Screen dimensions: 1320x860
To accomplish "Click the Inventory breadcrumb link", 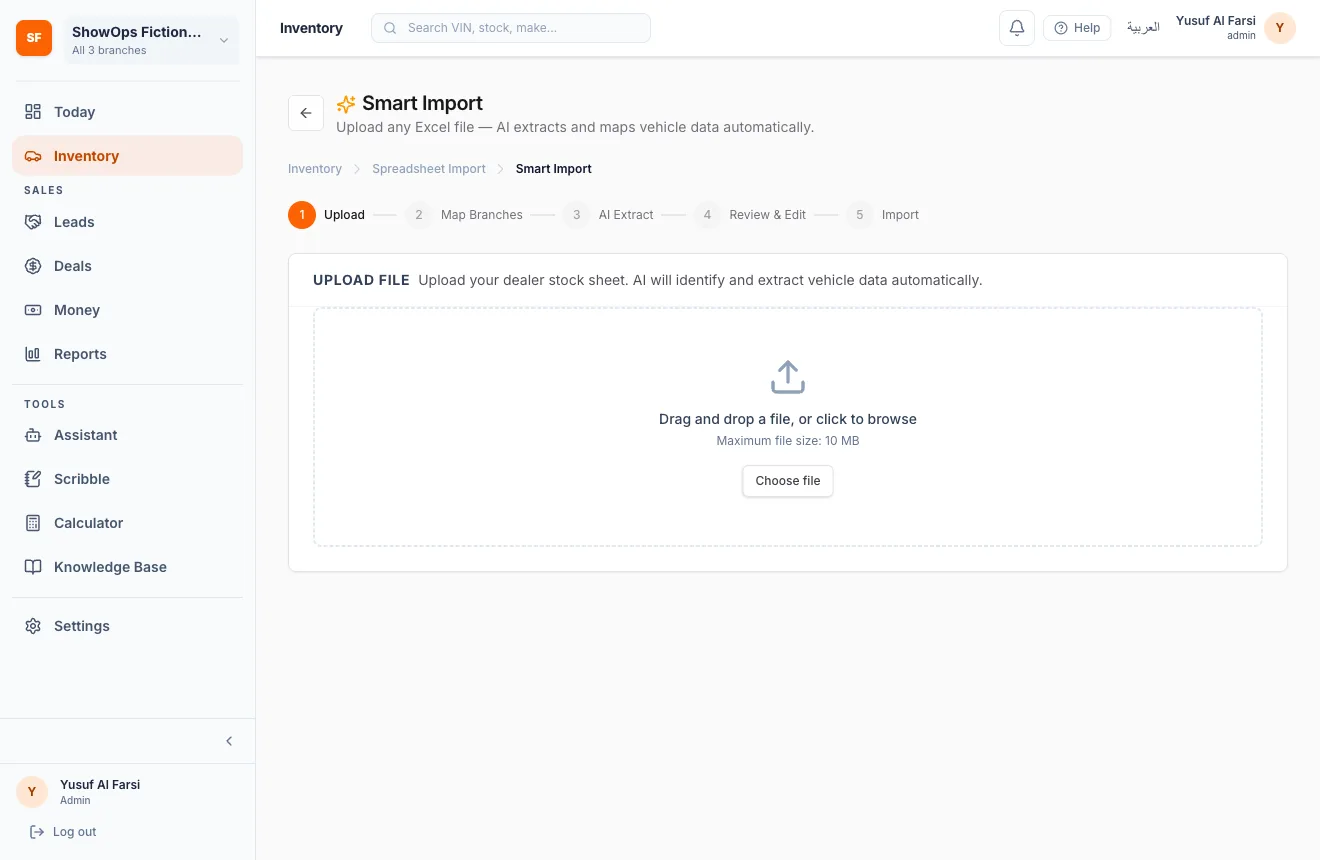I will (315, 169).
